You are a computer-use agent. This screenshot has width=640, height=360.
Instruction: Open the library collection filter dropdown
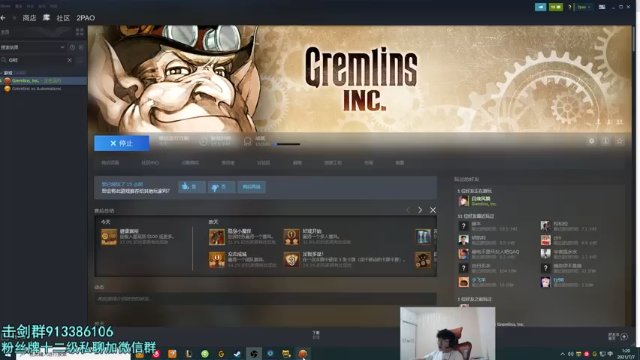point(33,47)
